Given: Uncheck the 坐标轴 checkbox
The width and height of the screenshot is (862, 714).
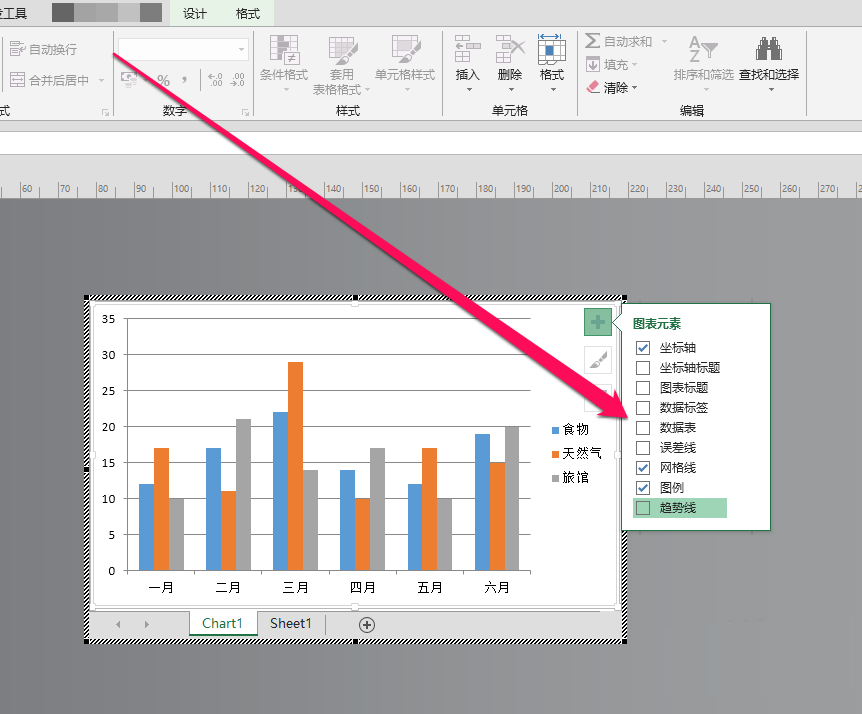Looking at the screenshot, I should pos(643,348).
